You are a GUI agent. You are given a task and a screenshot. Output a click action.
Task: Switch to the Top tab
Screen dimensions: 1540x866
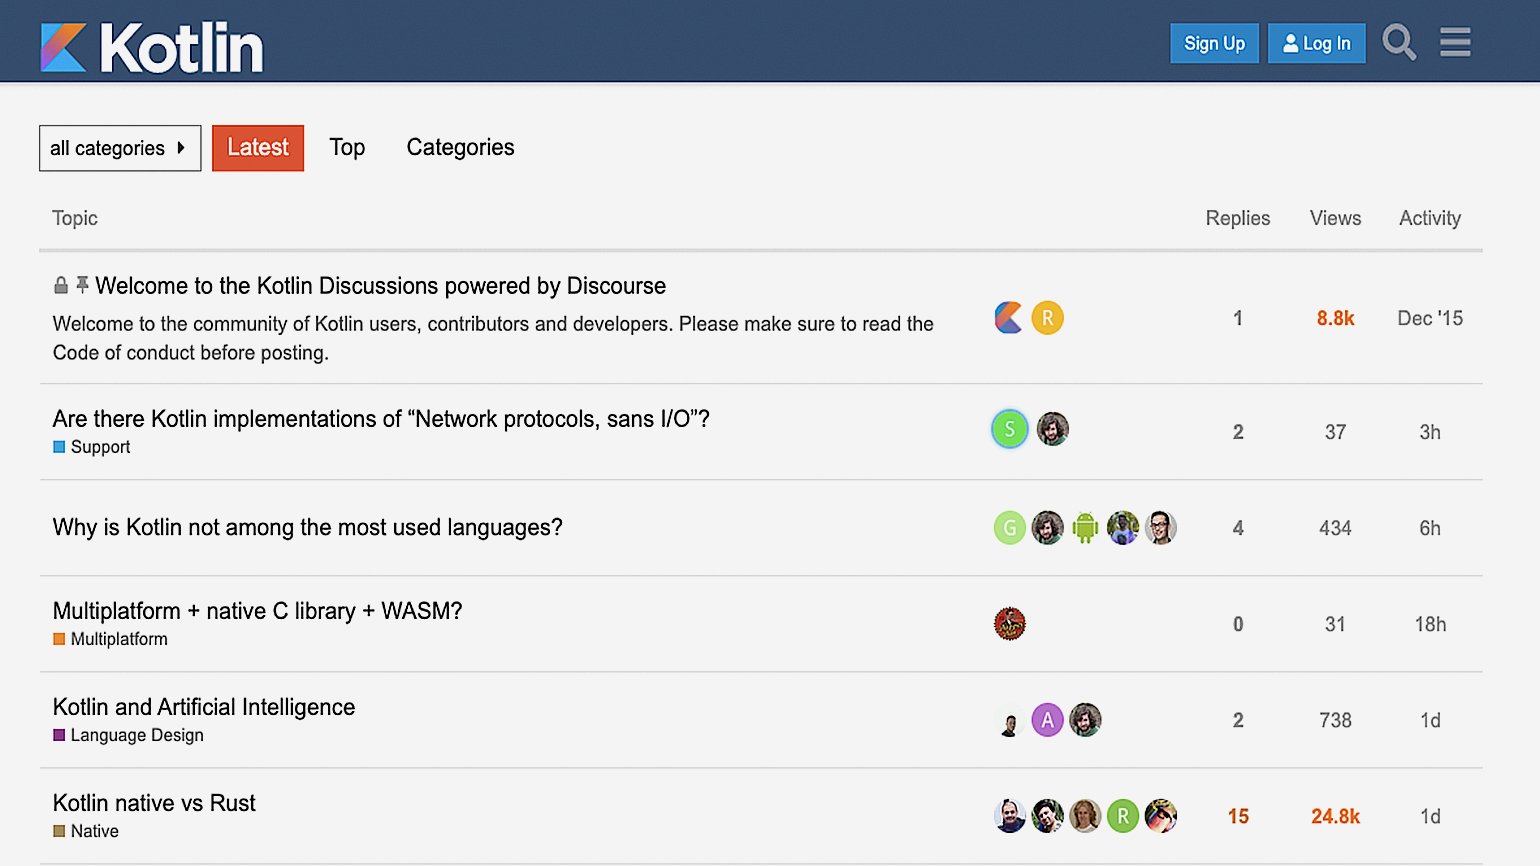coord(347,147)
